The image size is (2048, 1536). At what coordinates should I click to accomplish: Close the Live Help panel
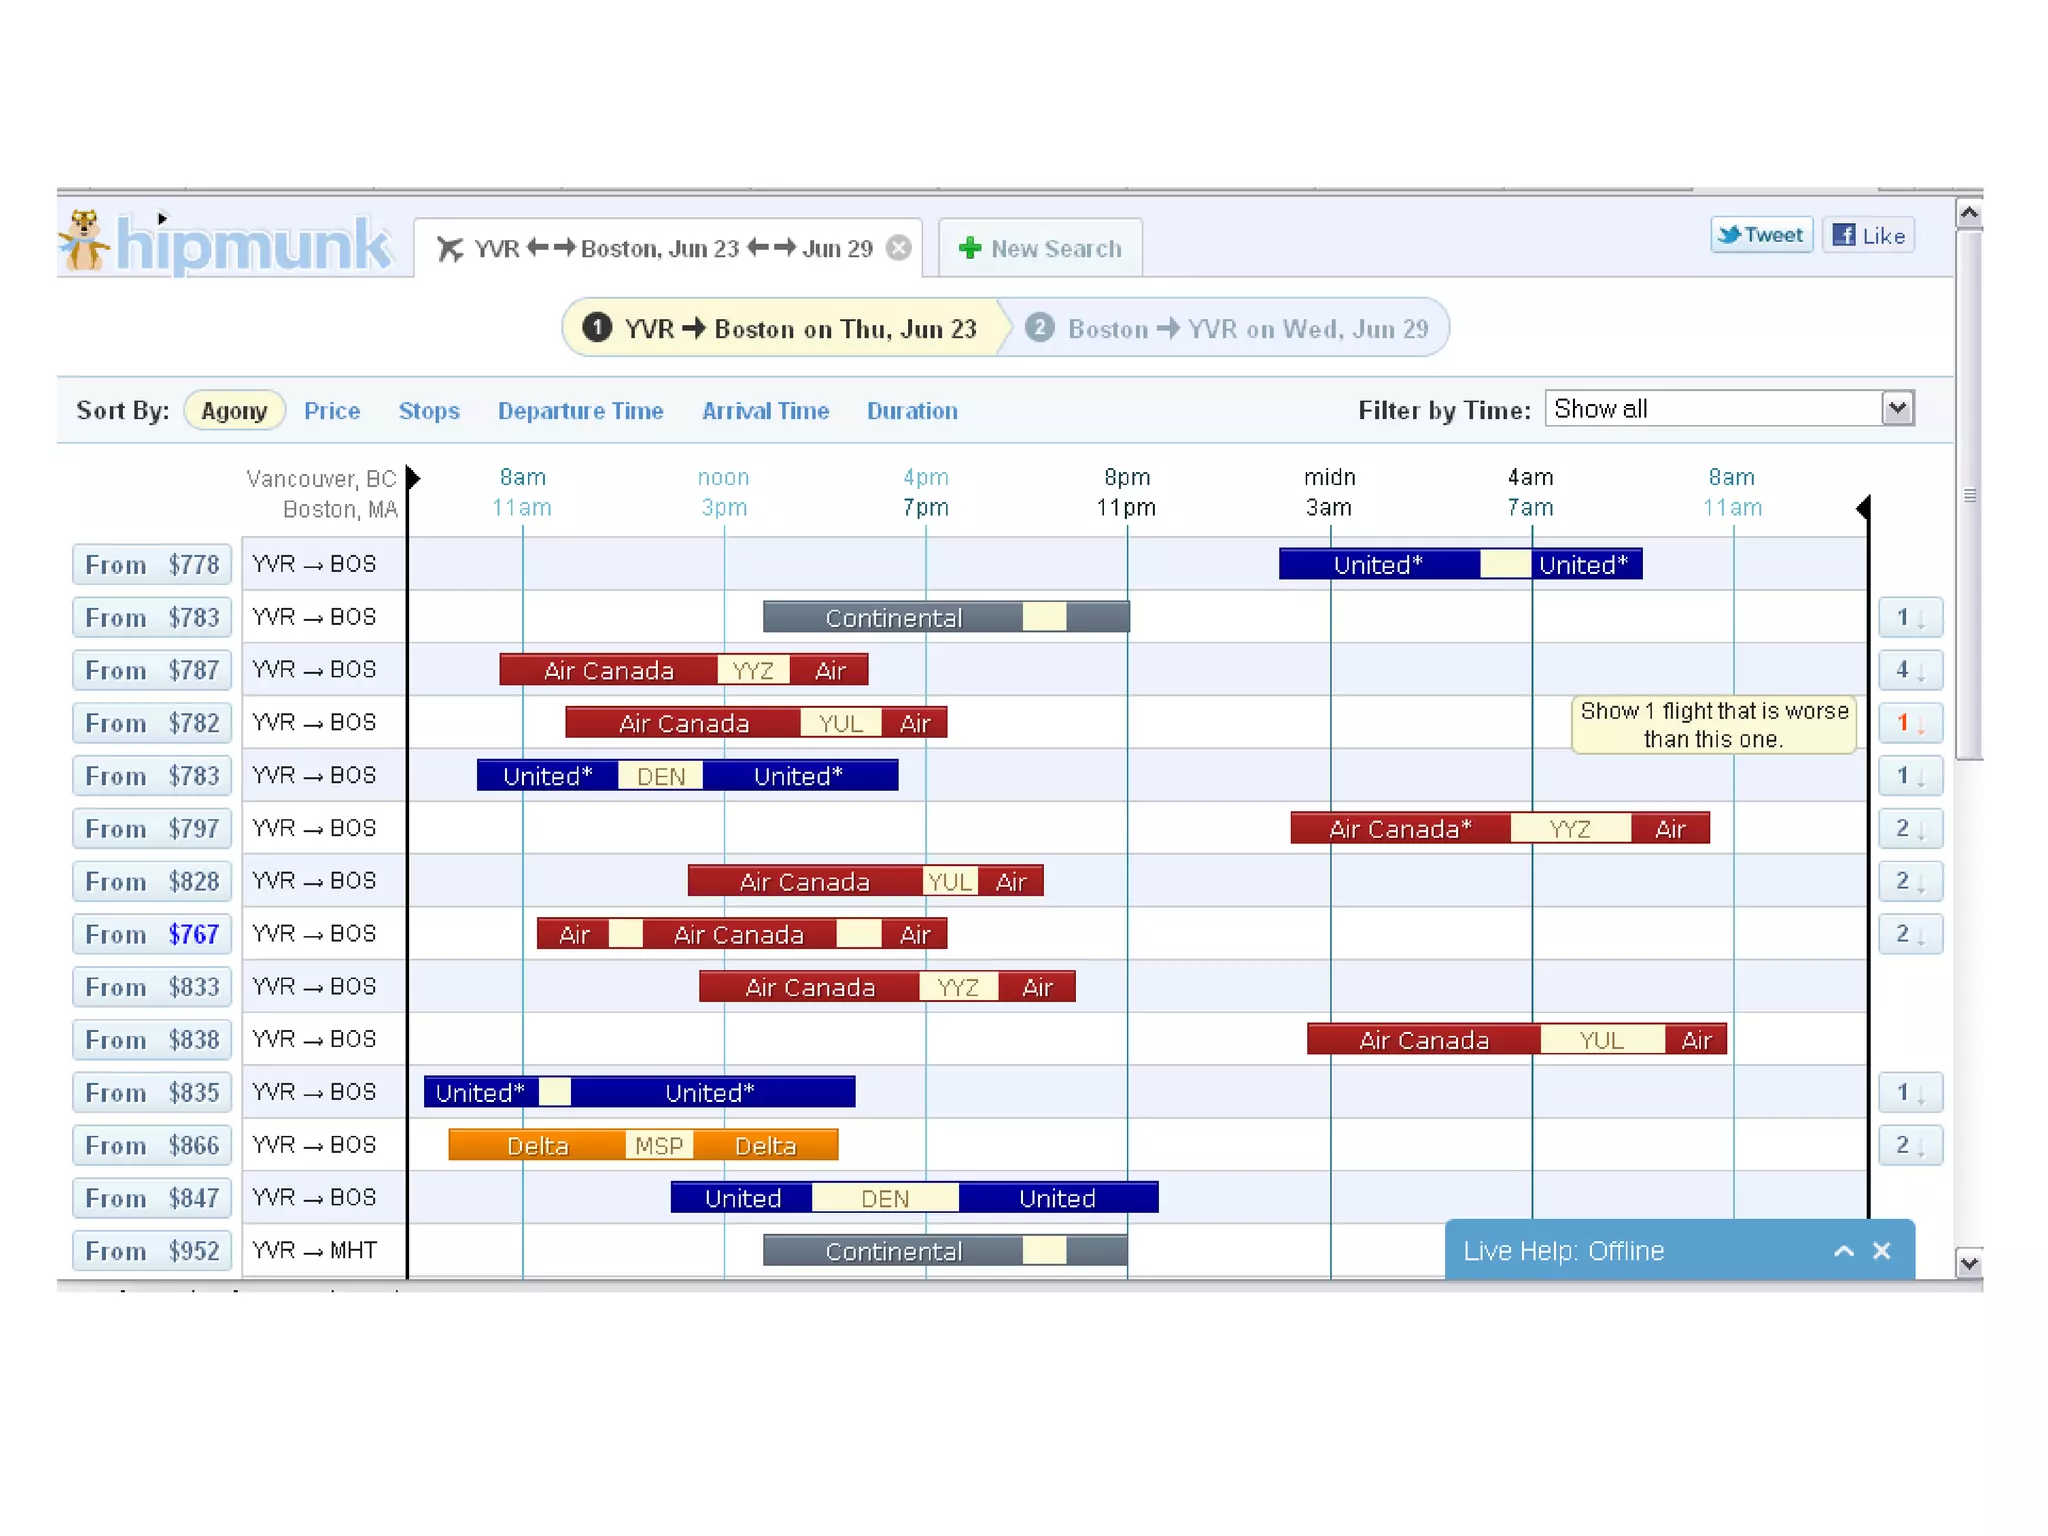point(1882,1251)
